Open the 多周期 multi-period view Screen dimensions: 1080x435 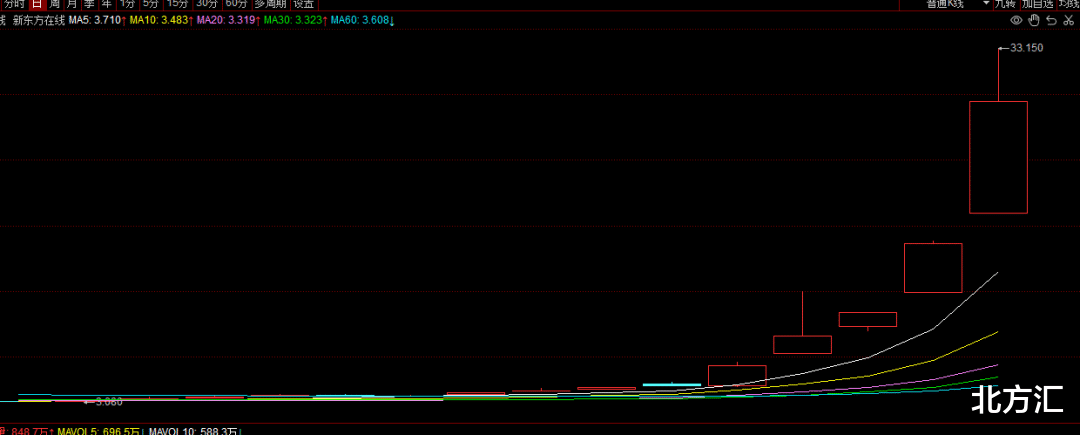point(269,3)
